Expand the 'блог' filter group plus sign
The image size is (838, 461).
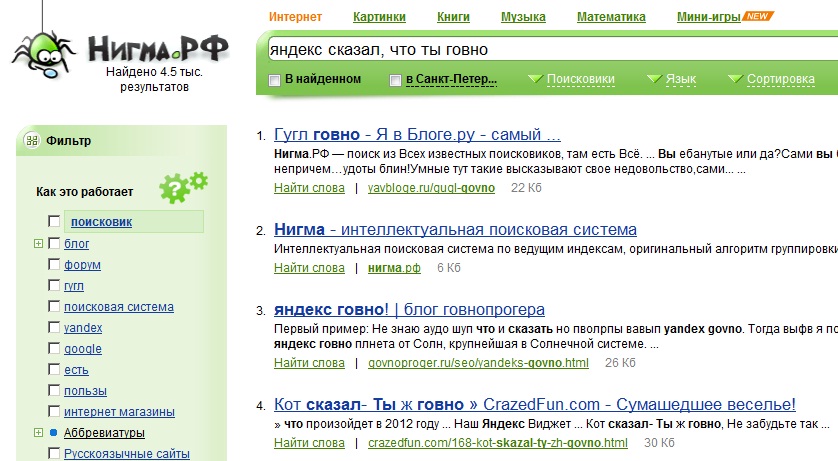pos(38,244)
